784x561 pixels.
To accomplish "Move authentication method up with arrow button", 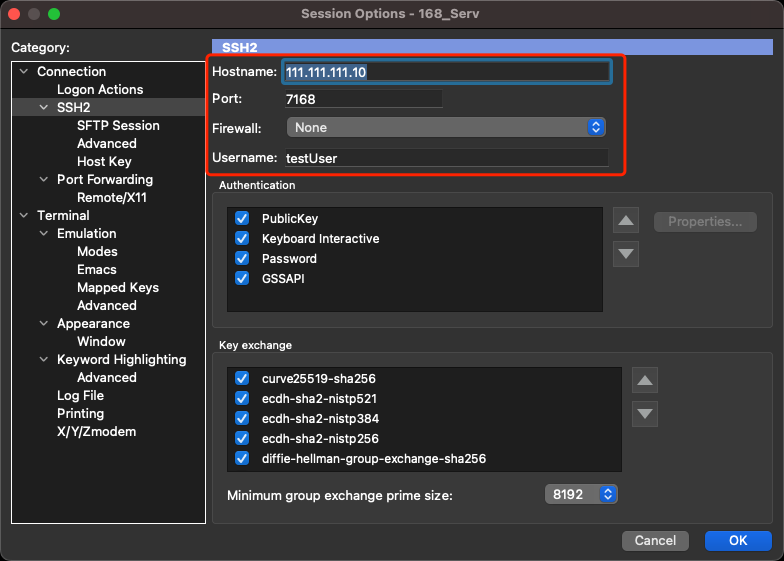I will [x=626, y=221].
